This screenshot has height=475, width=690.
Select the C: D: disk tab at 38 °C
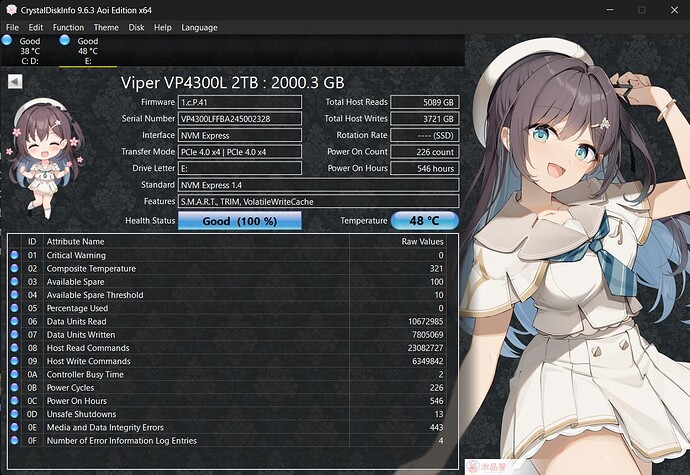point(30,51)
